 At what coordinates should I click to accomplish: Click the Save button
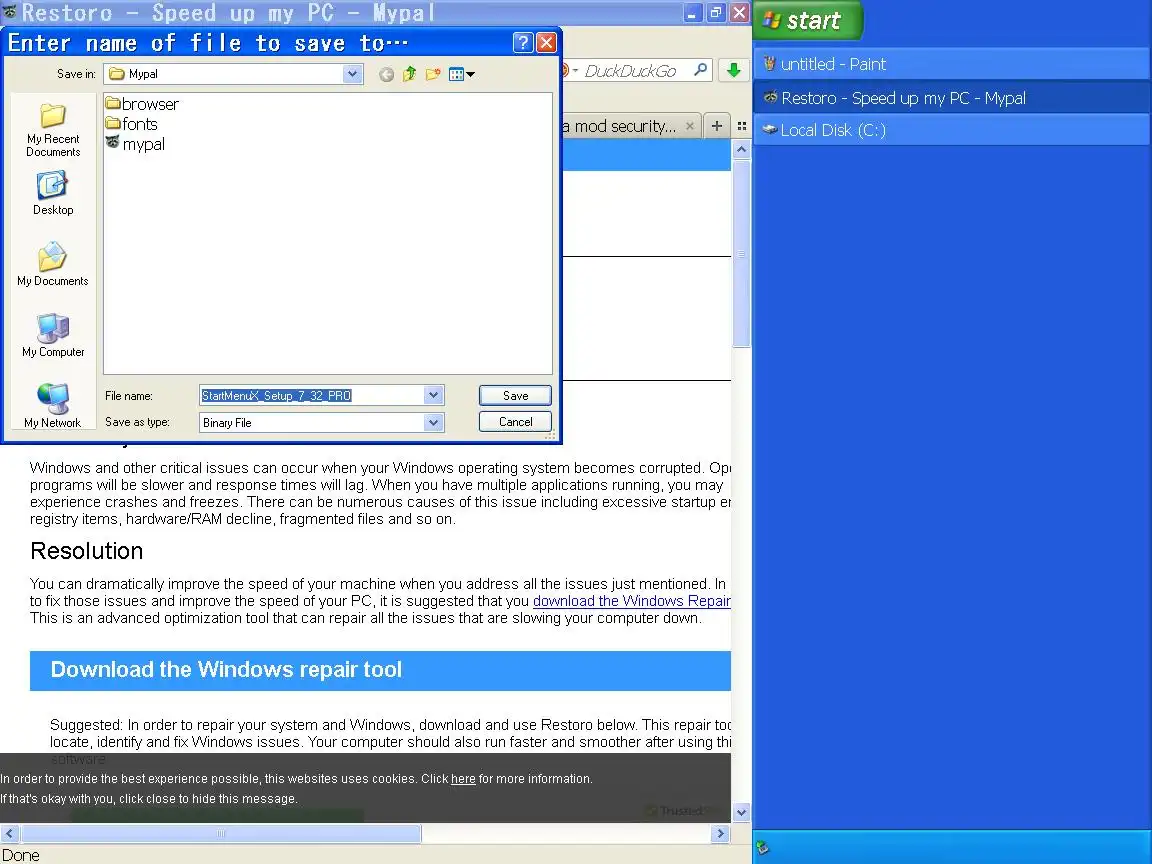tap(515, 395)
